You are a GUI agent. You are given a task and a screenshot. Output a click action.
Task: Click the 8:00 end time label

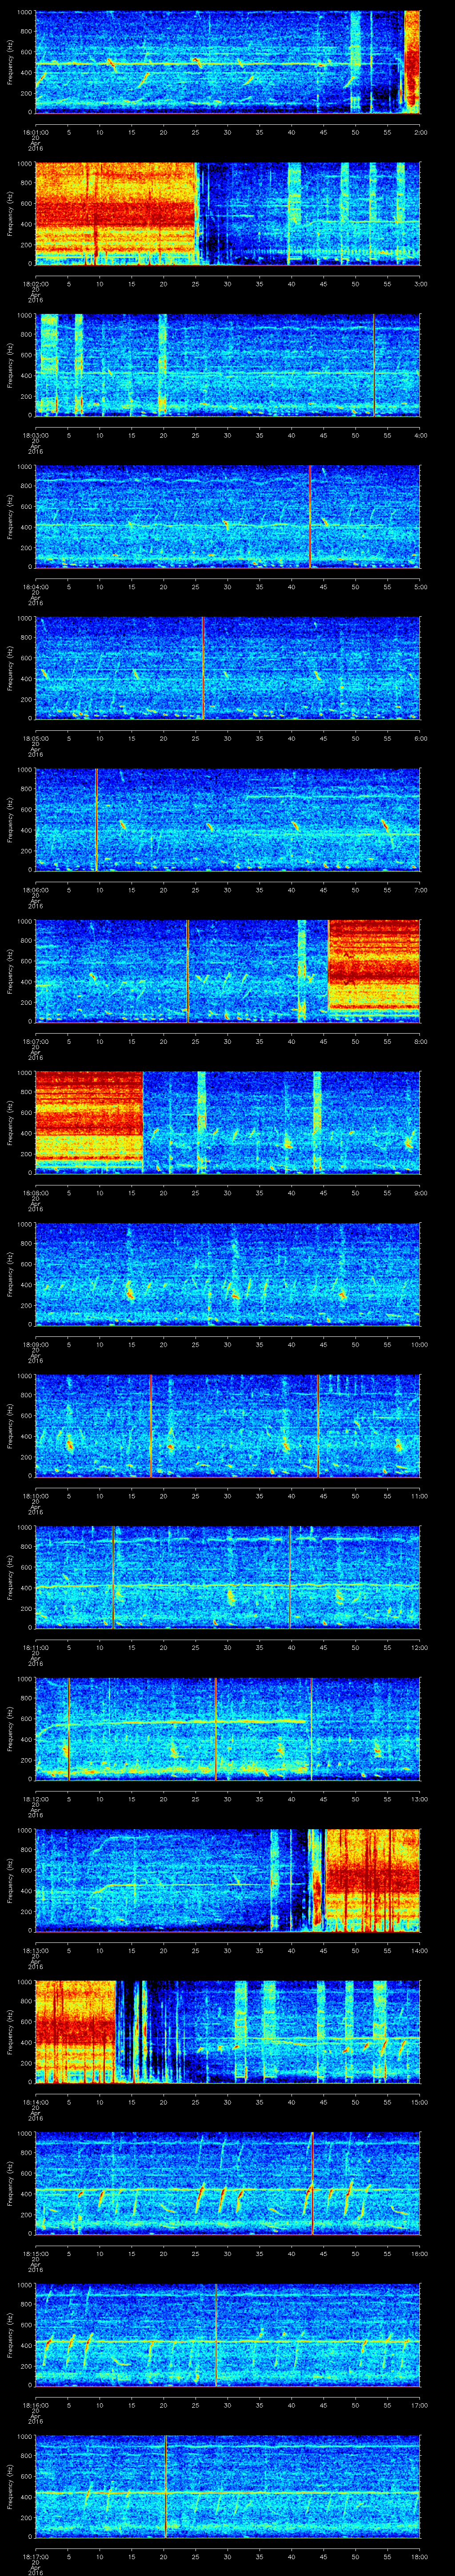[x=420, y=1041]
